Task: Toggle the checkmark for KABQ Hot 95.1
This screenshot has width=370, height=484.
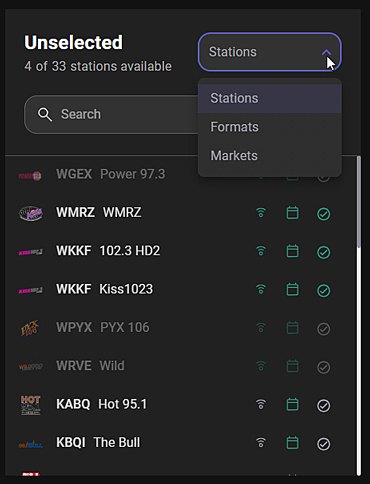Action: [323, 405]
